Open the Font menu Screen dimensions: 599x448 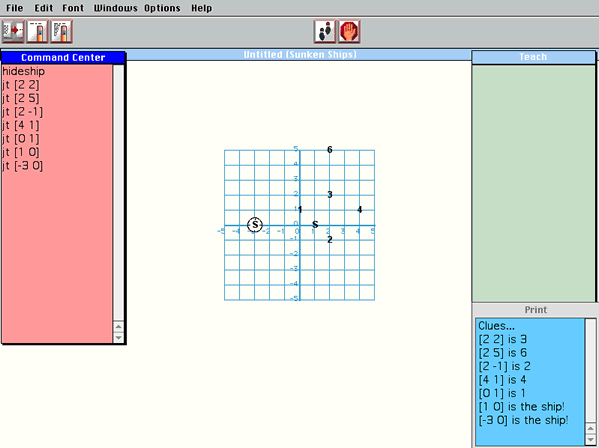pyautogui.click(x=73, y=8)
